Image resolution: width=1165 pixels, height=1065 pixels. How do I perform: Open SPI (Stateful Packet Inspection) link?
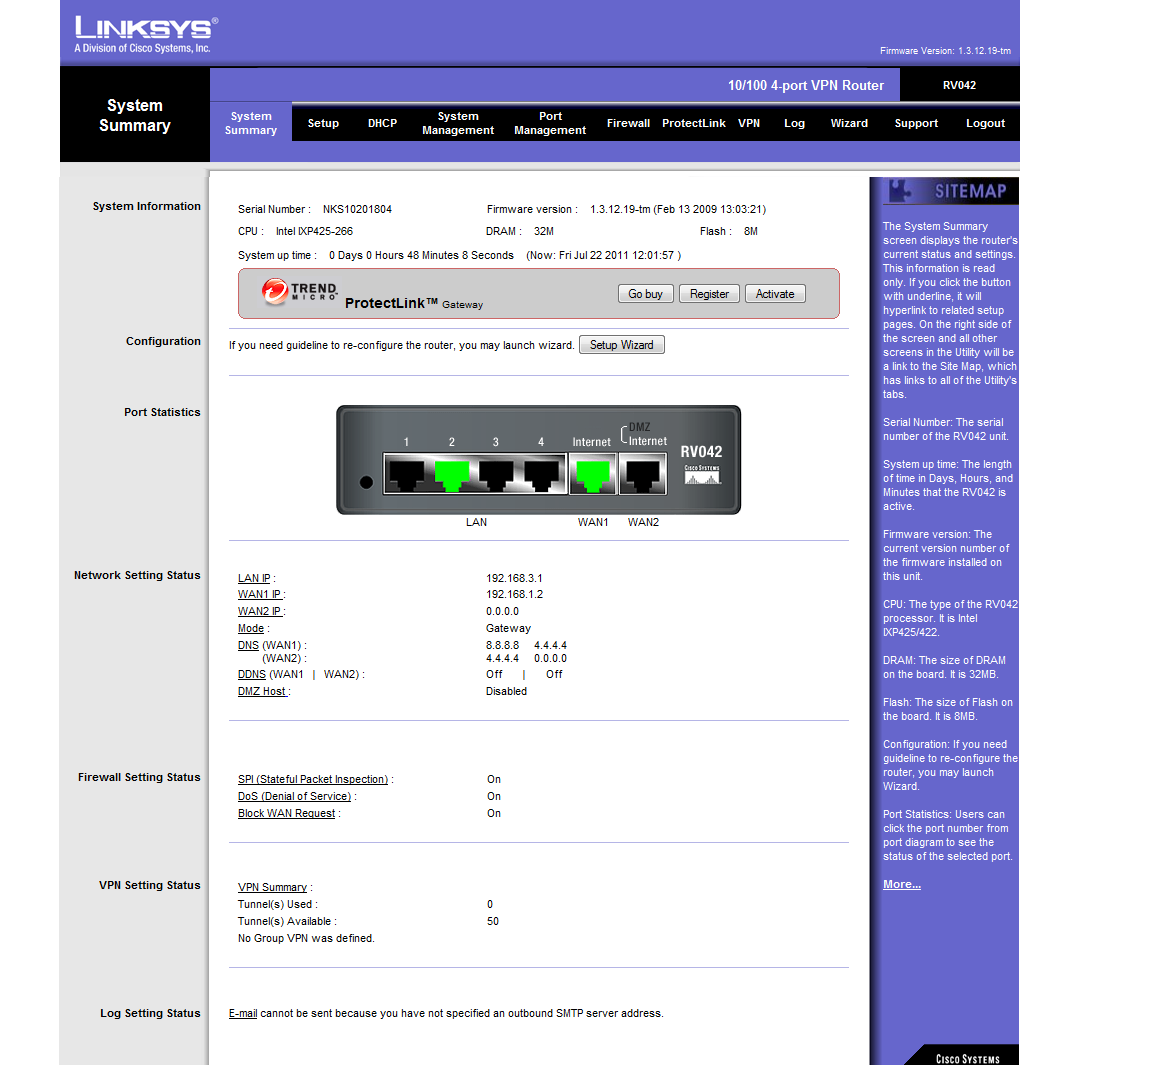[313, 780]
